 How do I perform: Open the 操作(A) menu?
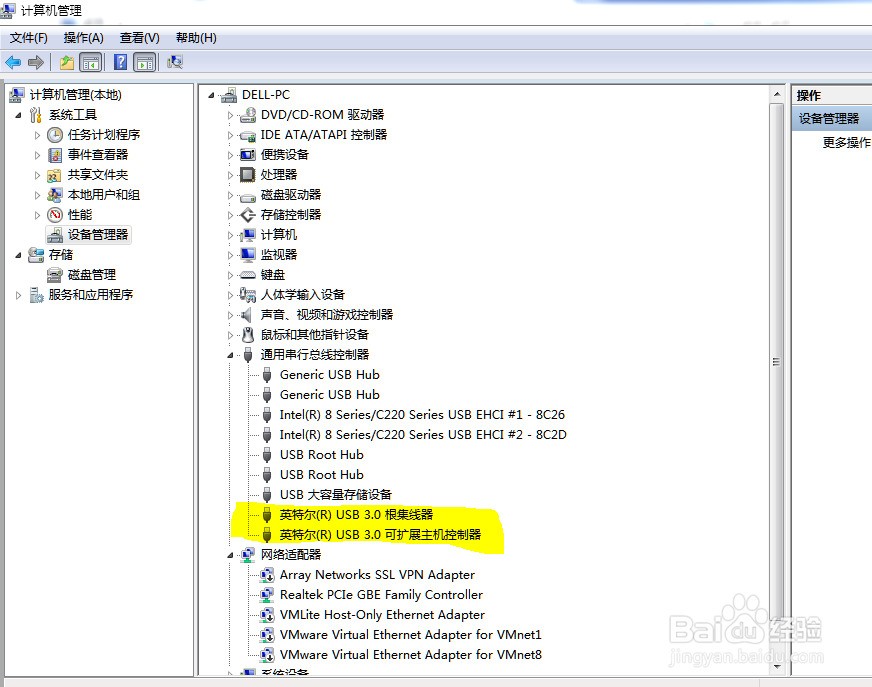pos(83,38)
